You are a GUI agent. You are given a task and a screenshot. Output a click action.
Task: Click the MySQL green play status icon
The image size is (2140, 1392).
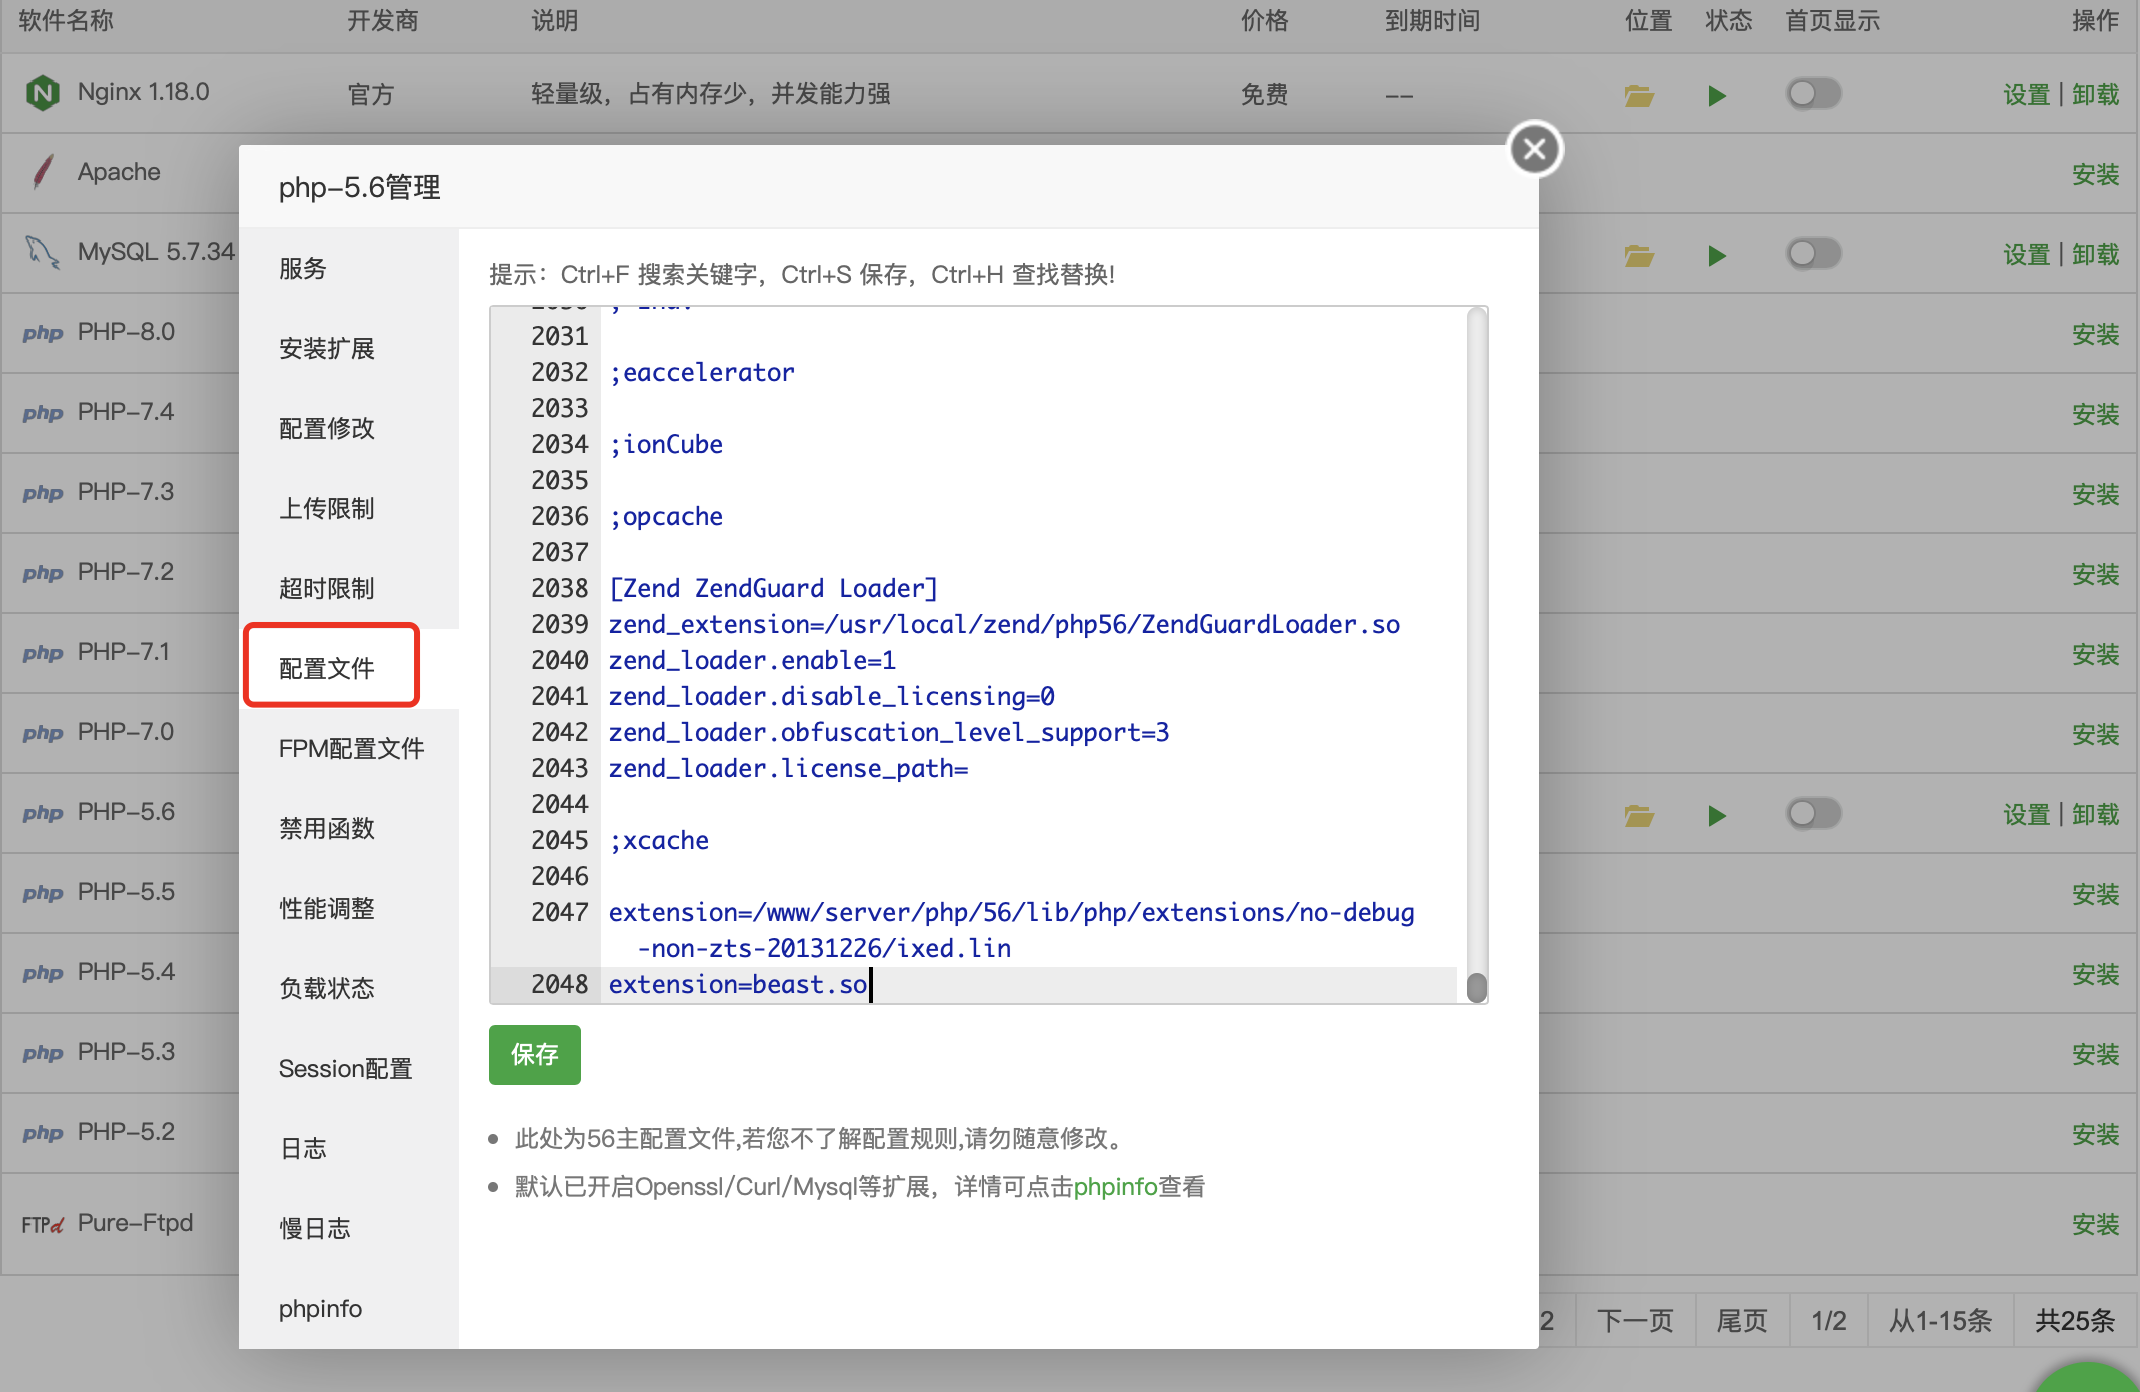(1717, 256)
